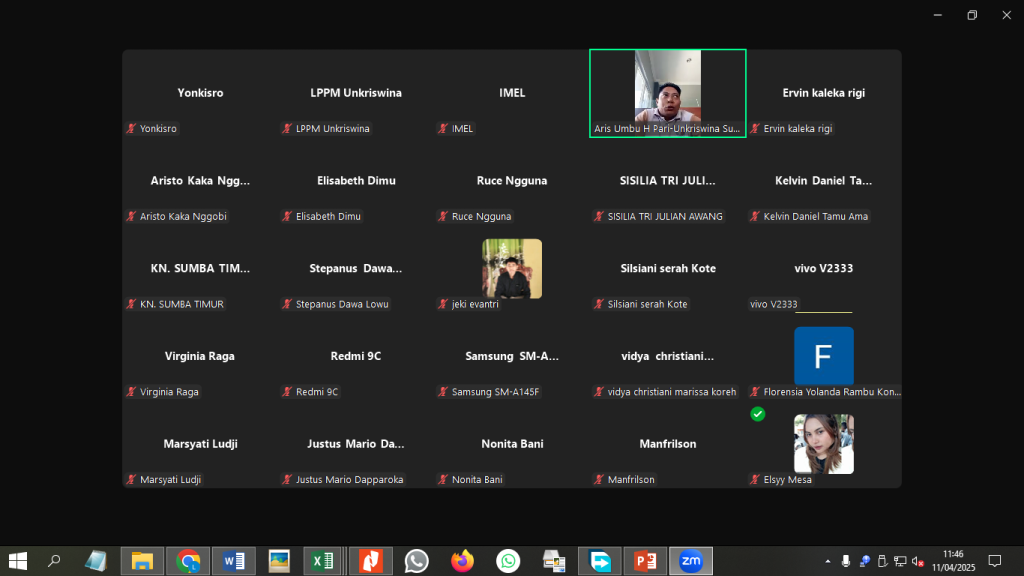Click the truncated Samsung SM-A... tile name
Image resolution: width=1024 pixels, height=576 pixels.
click(x=512, y=356)
